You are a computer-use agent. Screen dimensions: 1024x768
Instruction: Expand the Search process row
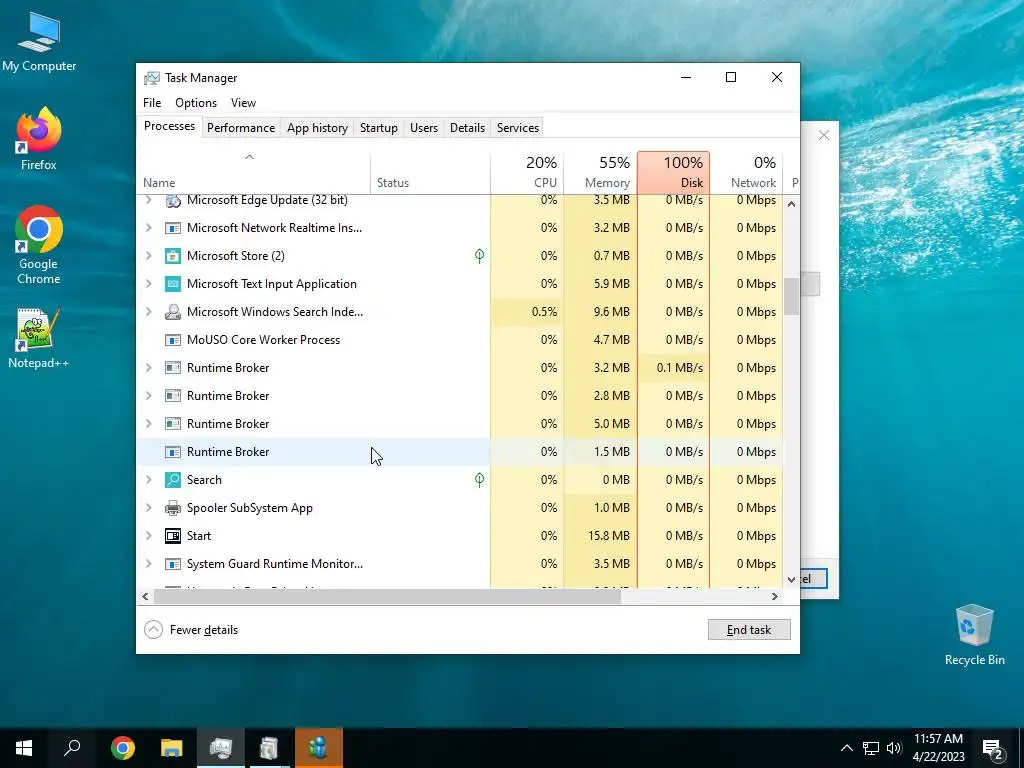[149, 480]
